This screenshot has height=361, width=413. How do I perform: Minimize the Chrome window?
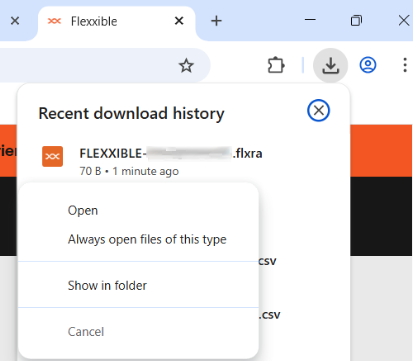click(310, 20)
